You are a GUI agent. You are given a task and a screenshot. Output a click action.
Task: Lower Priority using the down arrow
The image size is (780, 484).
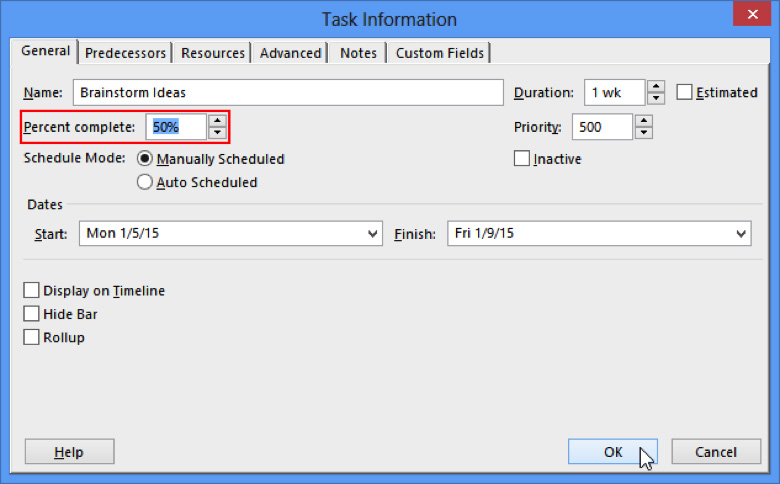tap(644, 133)
